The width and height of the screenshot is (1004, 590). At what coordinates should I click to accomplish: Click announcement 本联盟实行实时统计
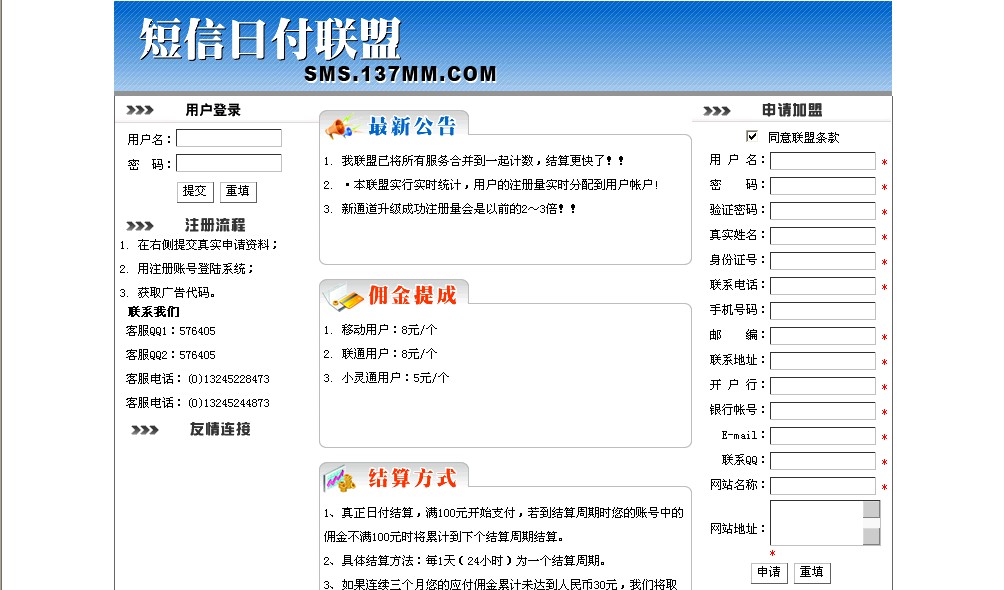point(501,185)
